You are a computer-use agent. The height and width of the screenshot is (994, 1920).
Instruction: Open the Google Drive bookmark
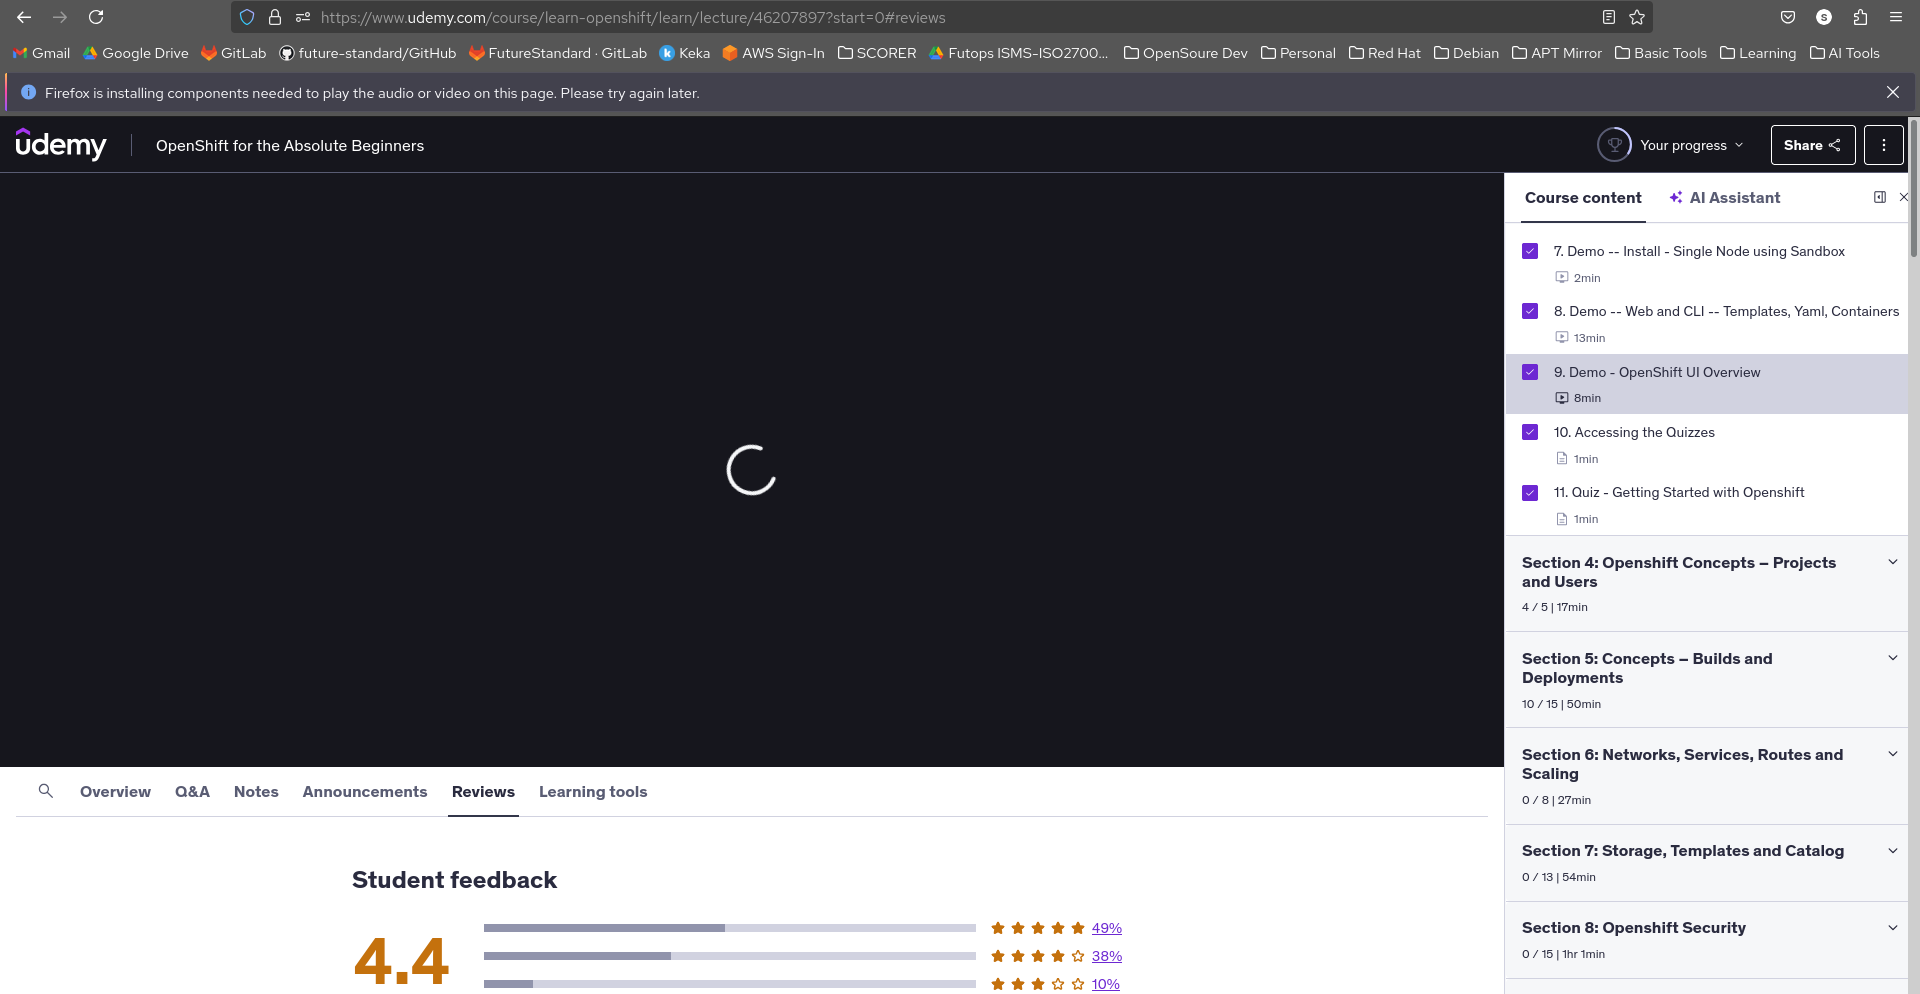tap(136, 53)
